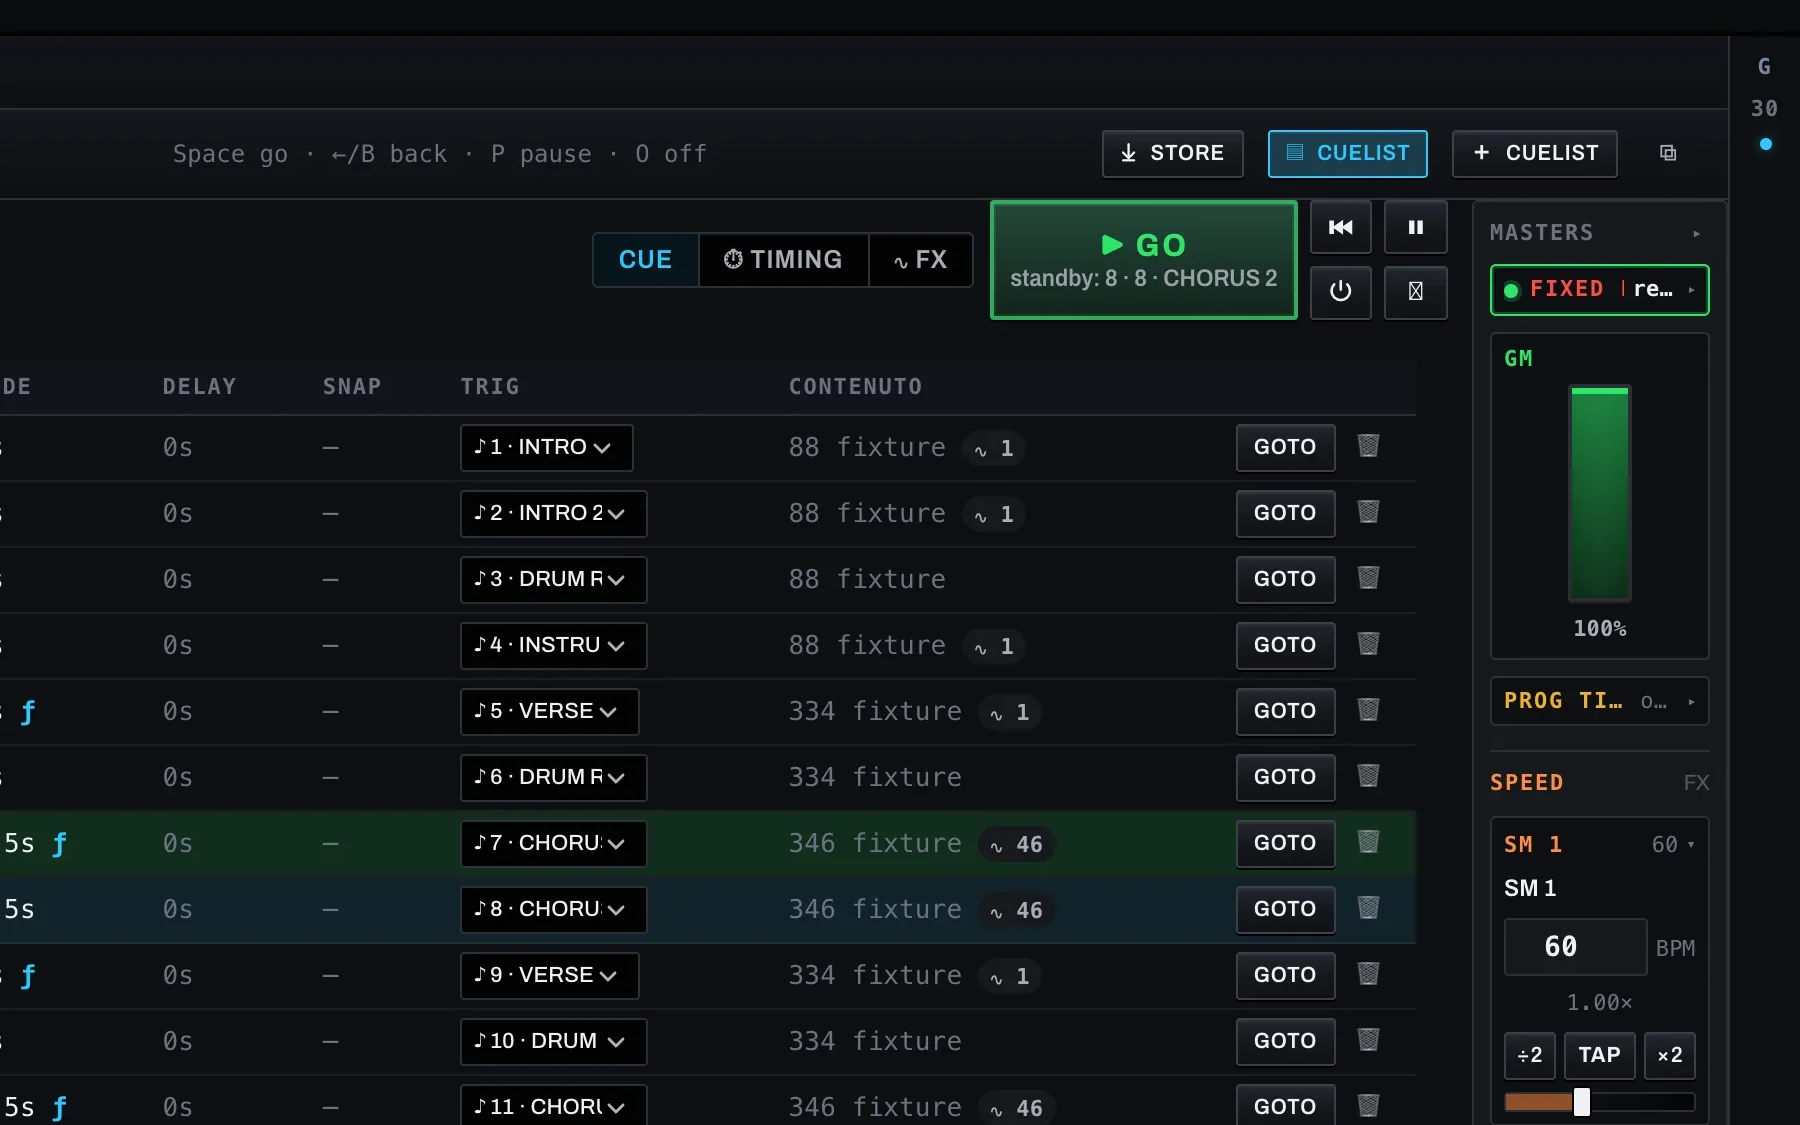Delete the 5 VERSE cue
This screenshot has width=1800, height=1125.
point(1368,710)
